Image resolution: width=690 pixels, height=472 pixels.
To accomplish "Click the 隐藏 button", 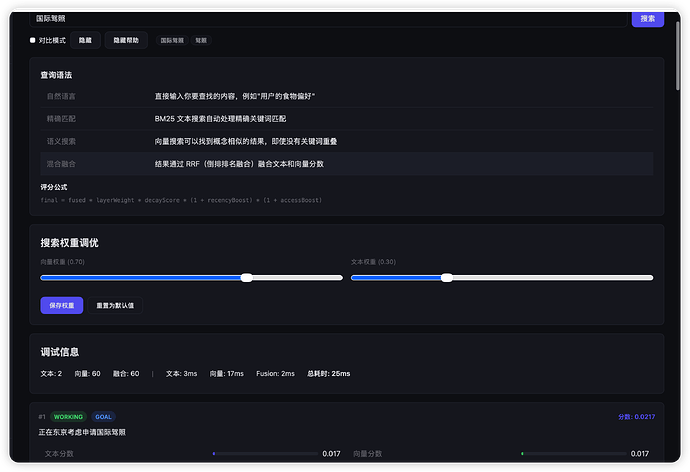I will pos(85,40).
